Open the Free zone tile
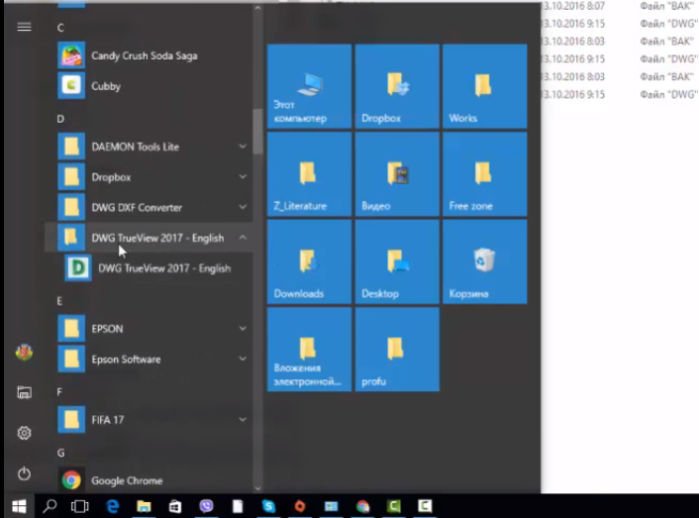Screen dimensions: 699x518 point(485,174)
